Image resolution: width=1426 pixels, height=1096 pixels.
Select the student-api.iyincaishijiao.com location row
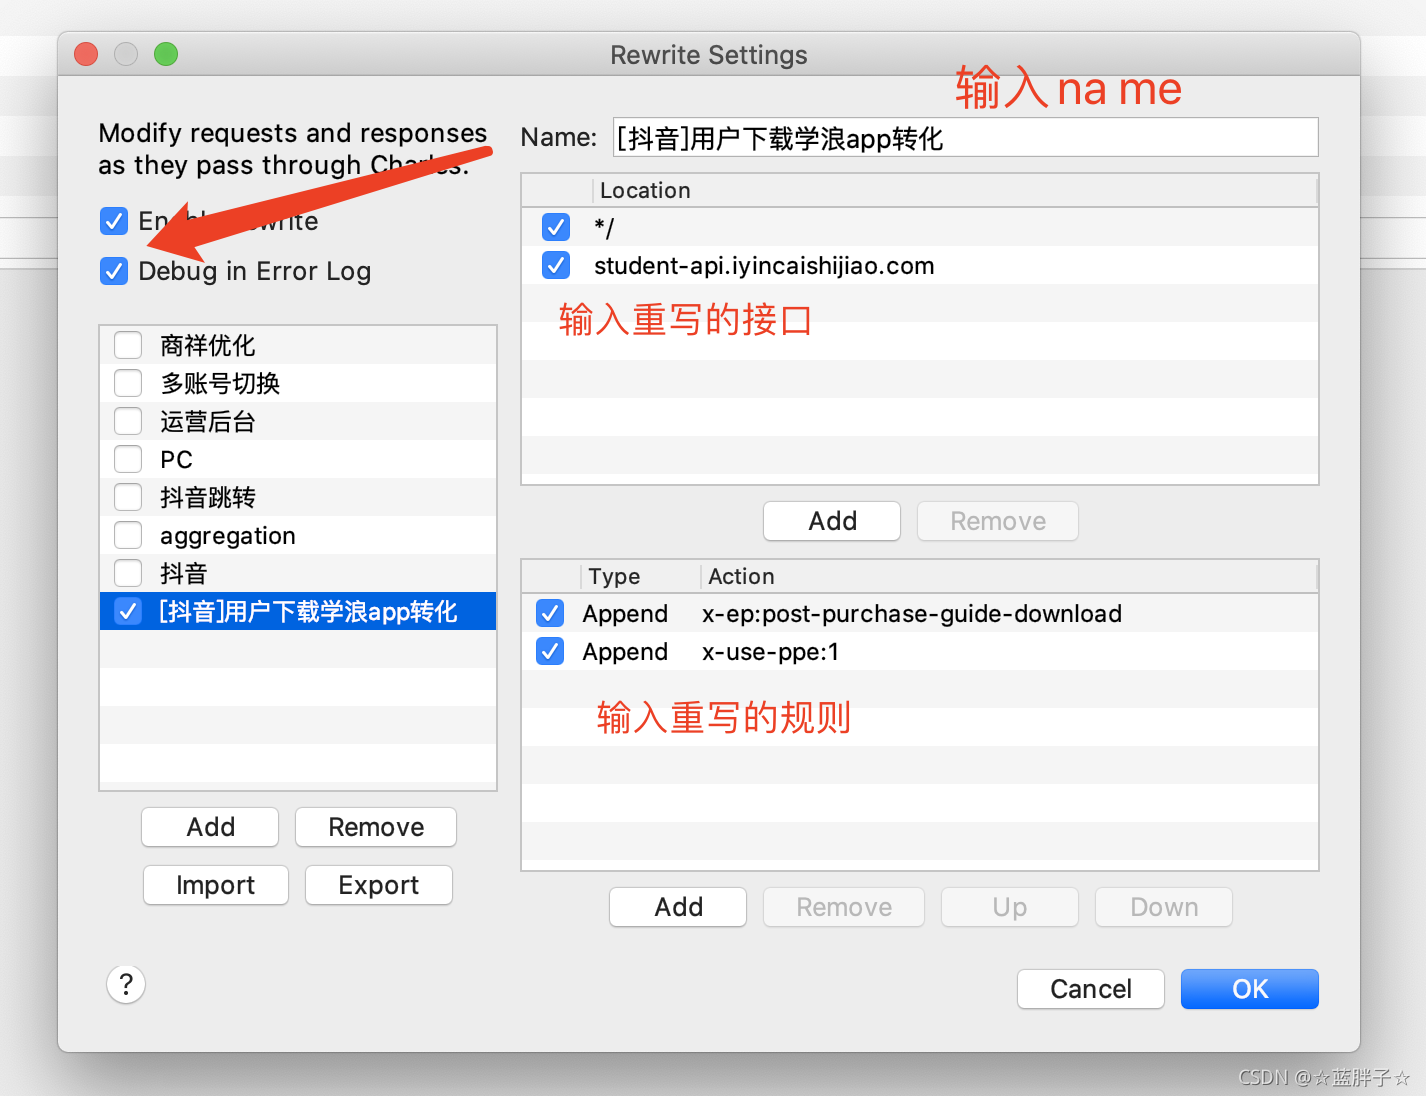[x=920, y=265]
